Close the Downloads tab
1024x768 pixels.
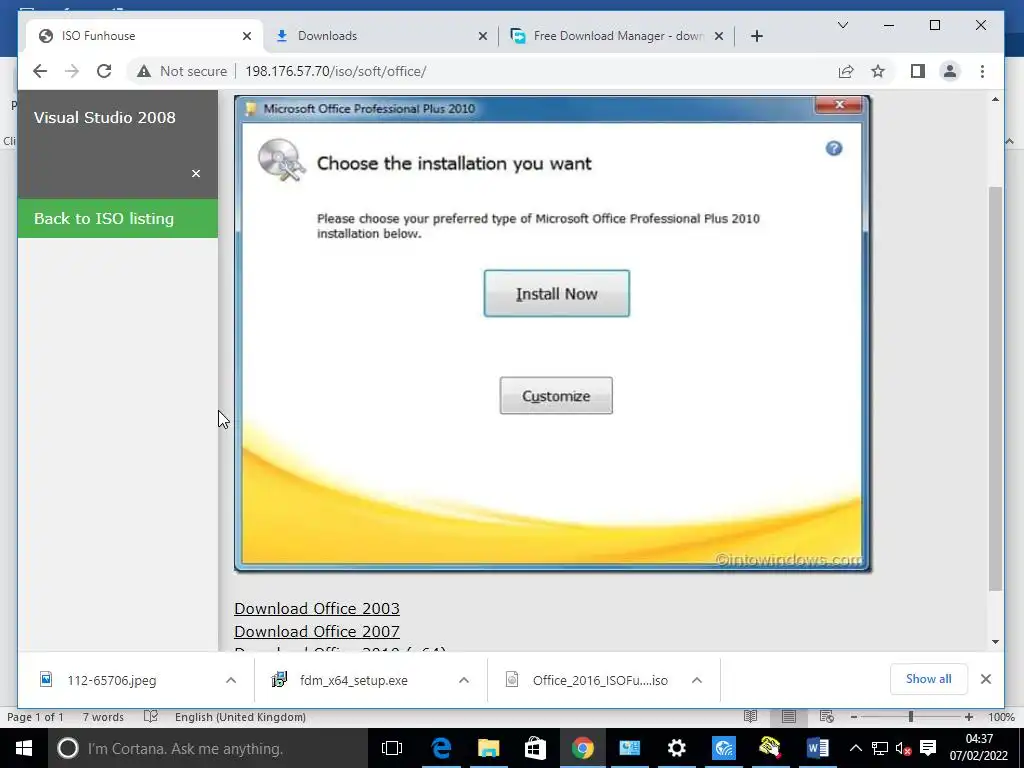pos(483,36)
